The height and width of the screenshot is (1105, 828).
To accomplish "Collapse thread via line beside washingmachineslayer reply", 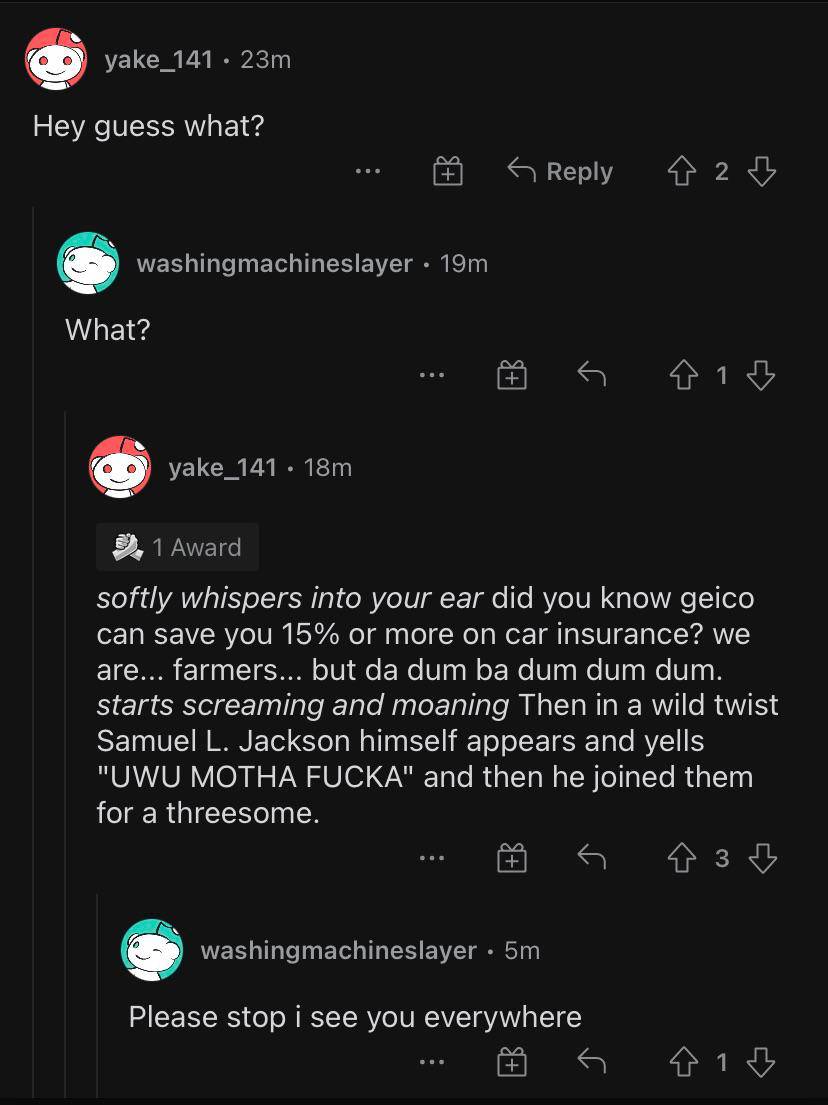I will 33,652.
